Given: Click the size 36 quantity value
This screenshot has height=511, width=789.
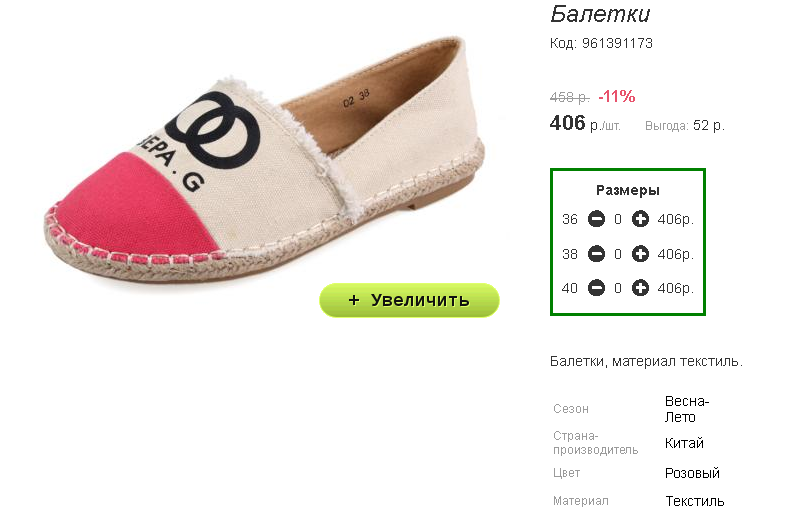Looking at the screenshot, I should pos(618,219).
